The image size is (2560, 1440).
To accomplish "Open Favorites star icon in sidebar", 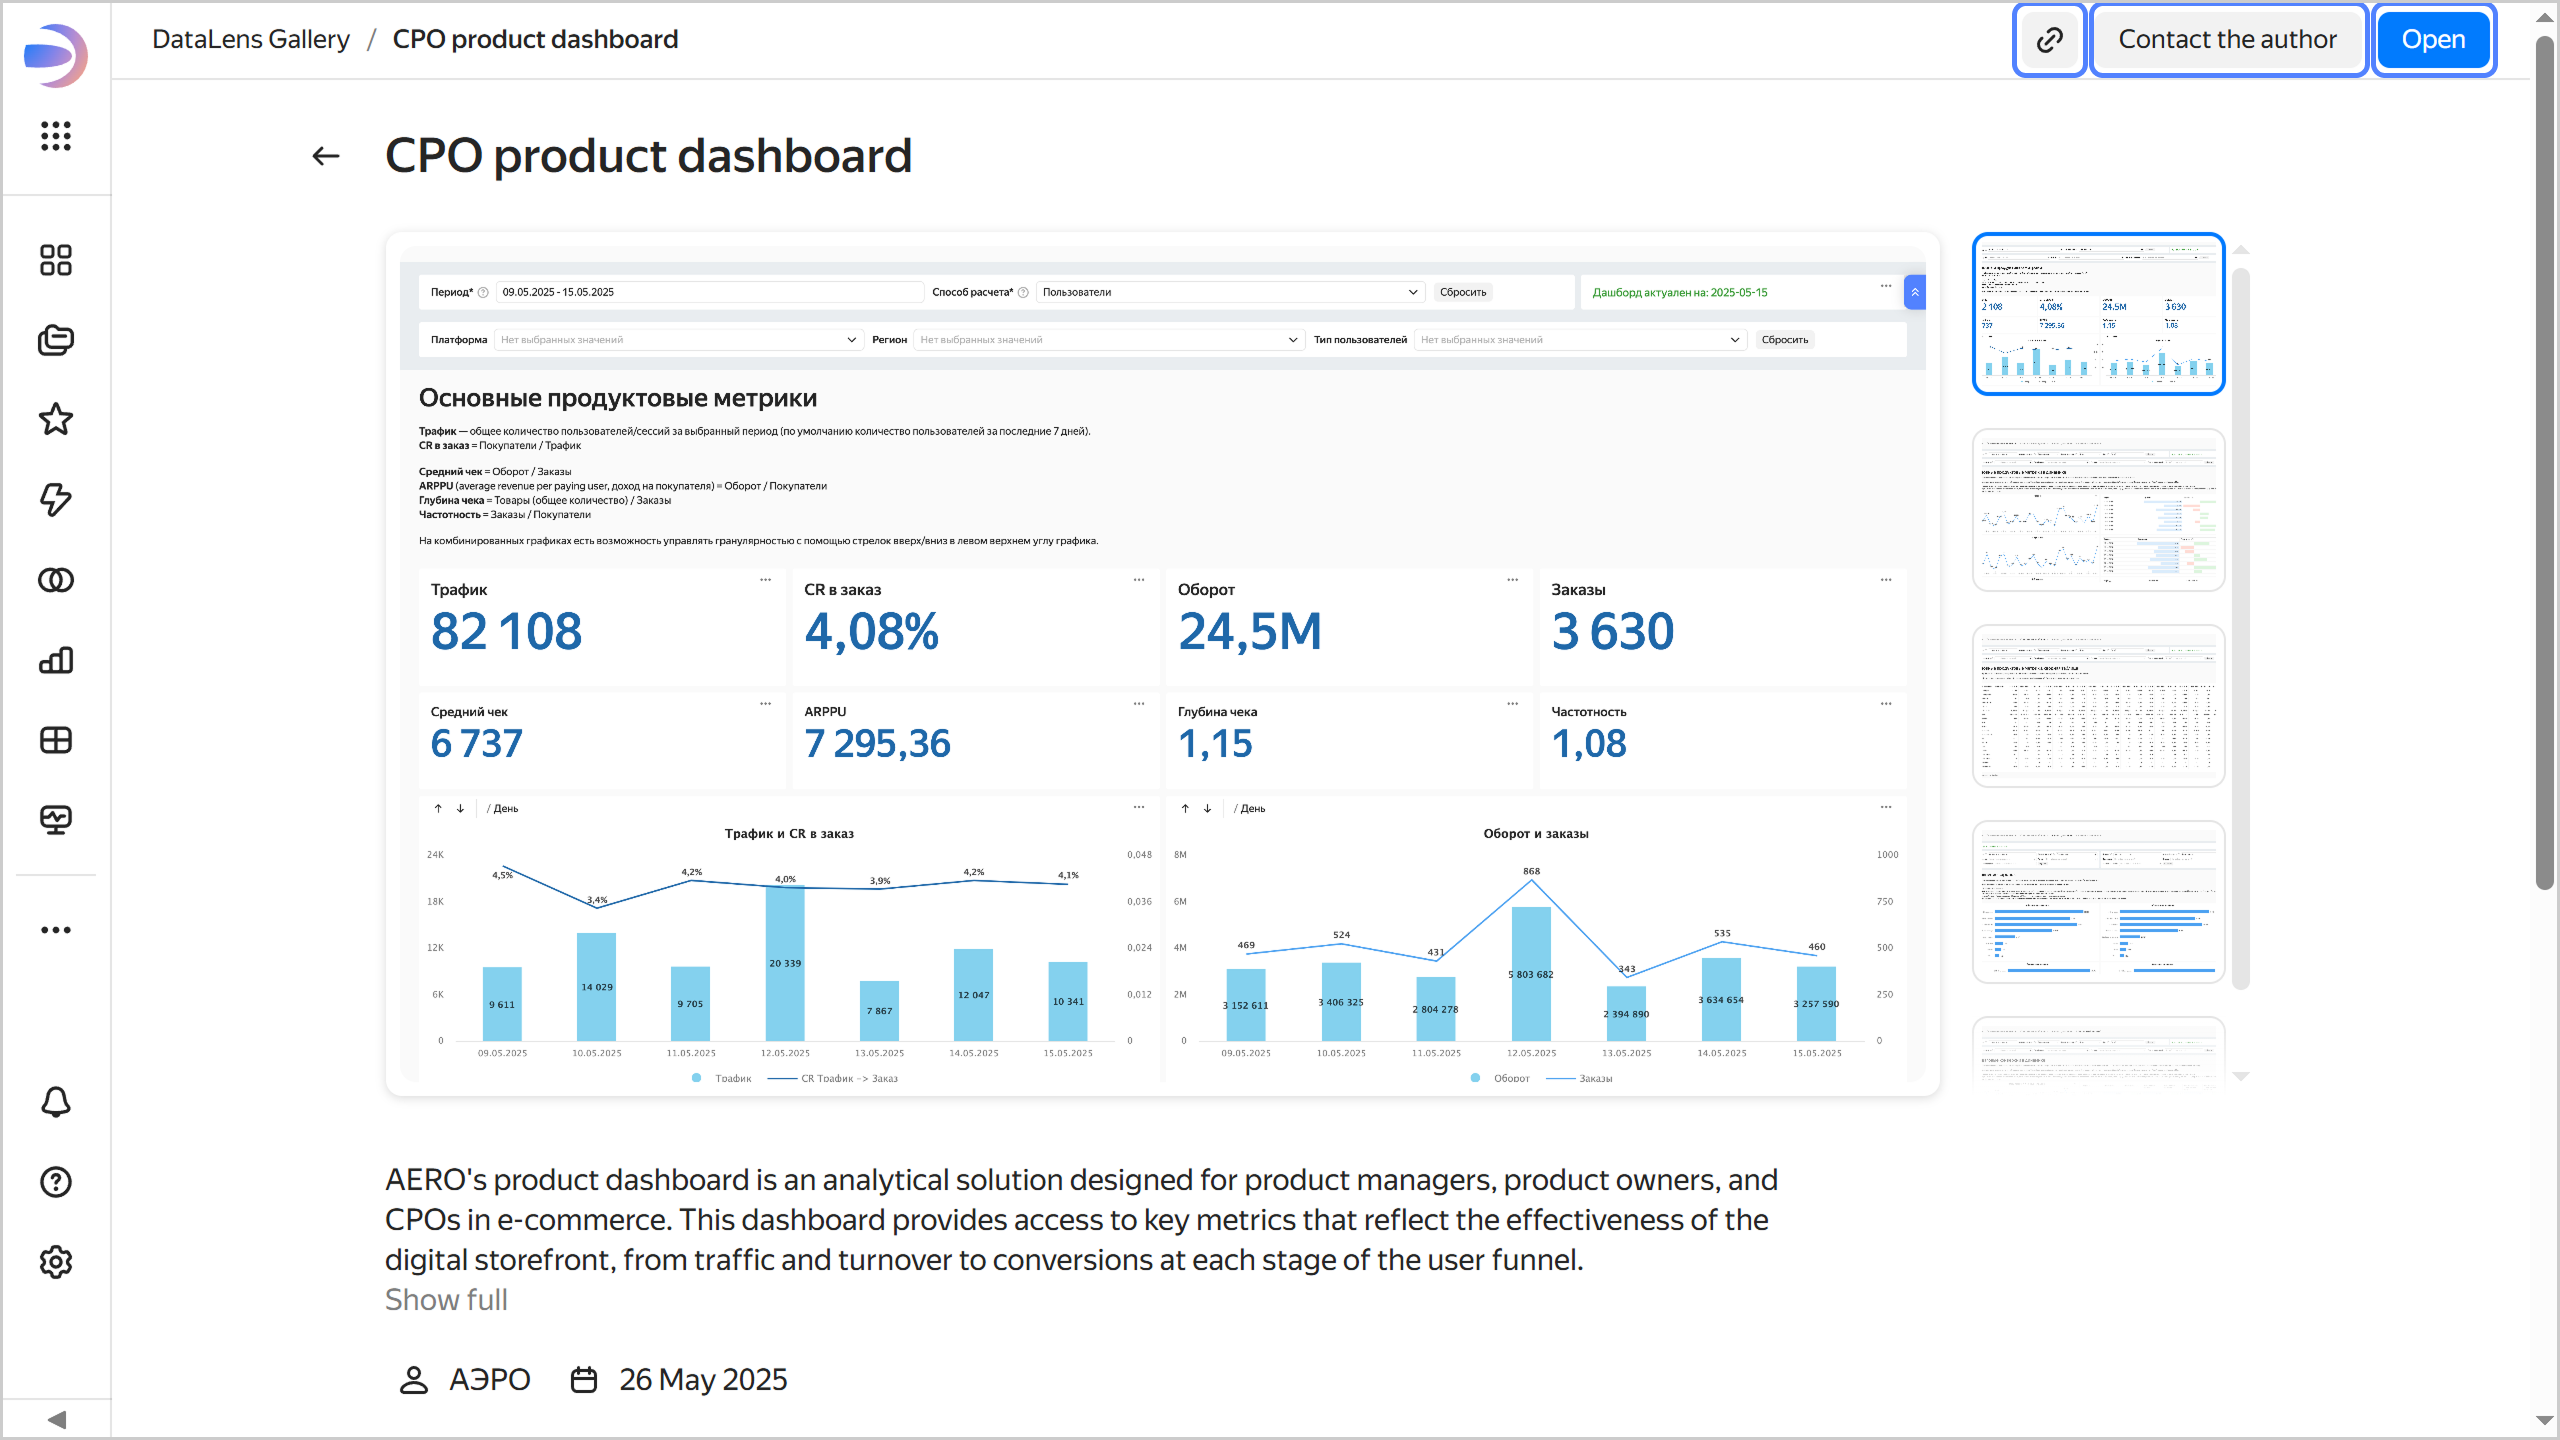I will click(56, 420).
